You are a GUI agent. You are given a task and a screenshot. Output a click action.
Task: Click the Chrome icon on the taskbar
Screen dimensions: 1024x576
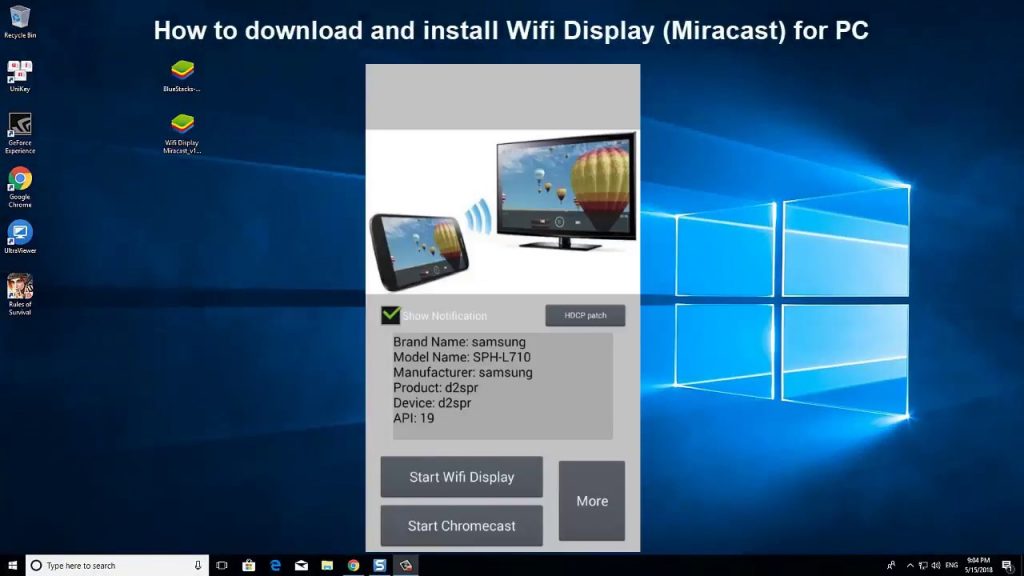pyautogui.click(x=353, y=566)
